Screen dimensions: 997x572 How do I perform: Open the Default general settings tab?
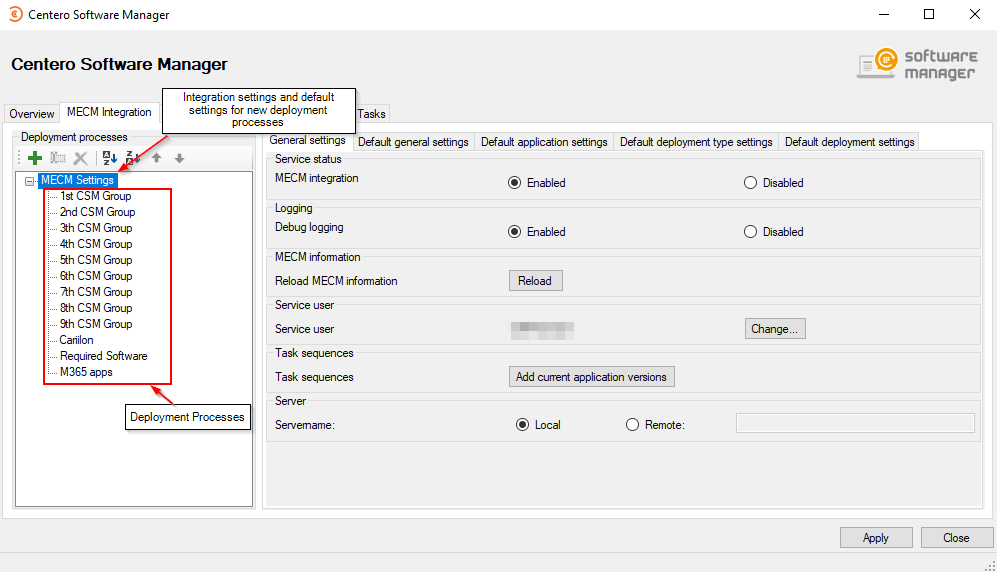[x=413, y=142]
